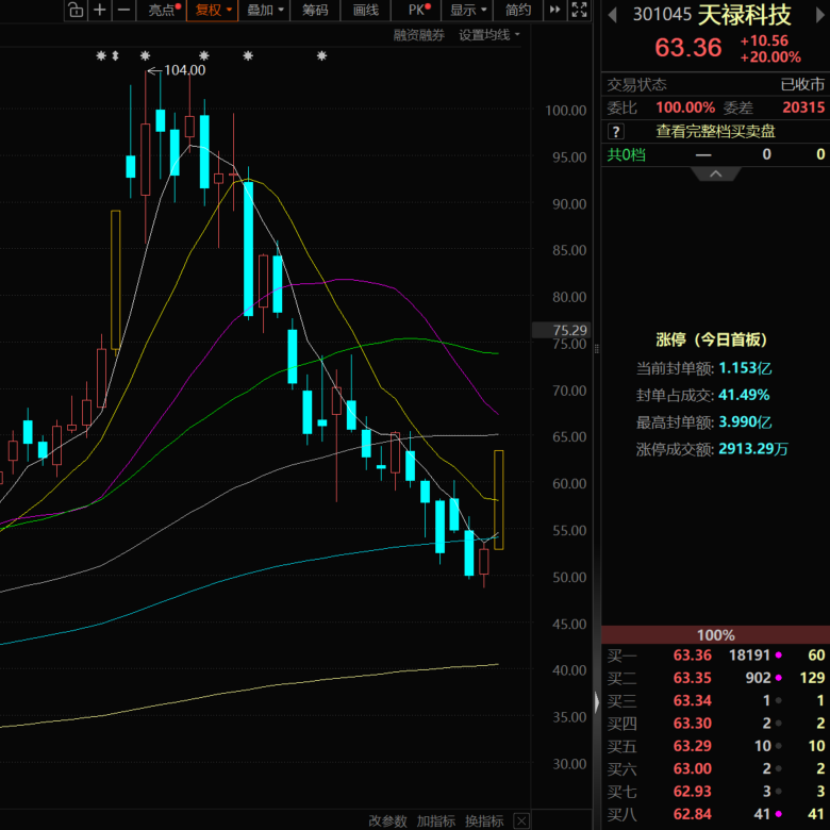
Task: Select 买二 row price 63.35
Action: (692, 678)
